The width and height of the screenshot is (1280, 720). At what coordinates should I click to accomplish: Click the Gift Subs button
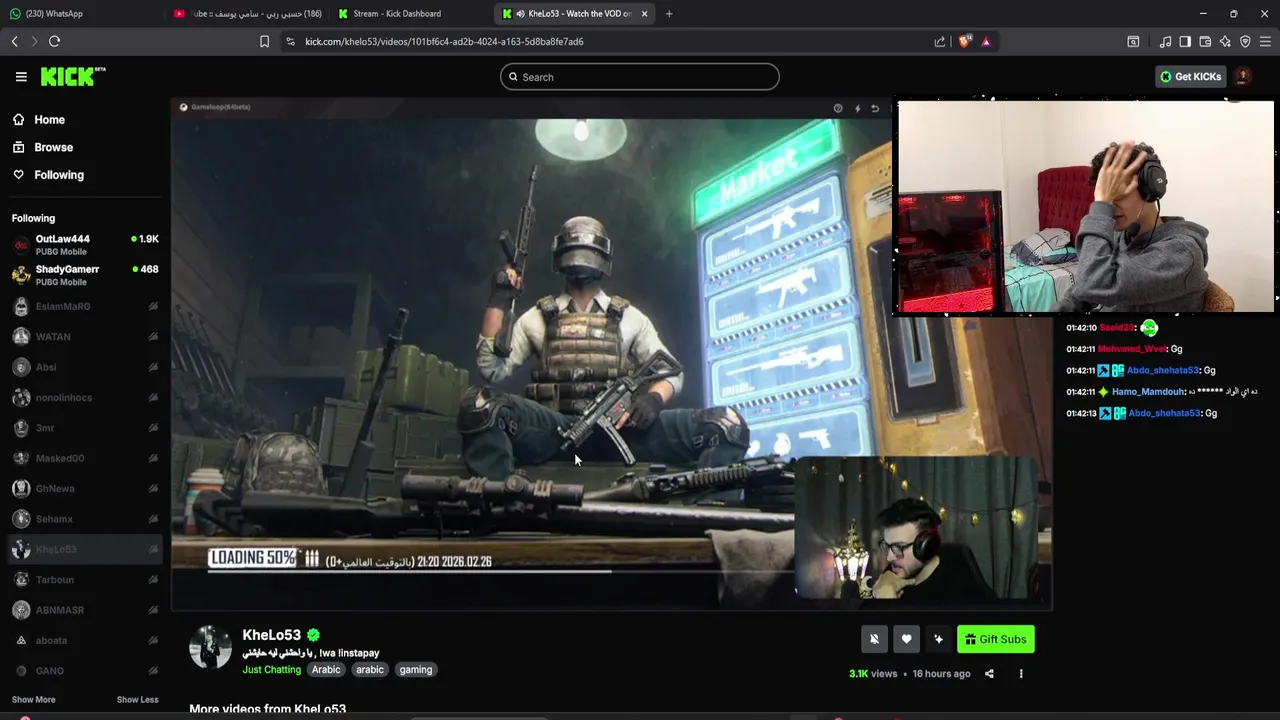(x=995, y=639)
